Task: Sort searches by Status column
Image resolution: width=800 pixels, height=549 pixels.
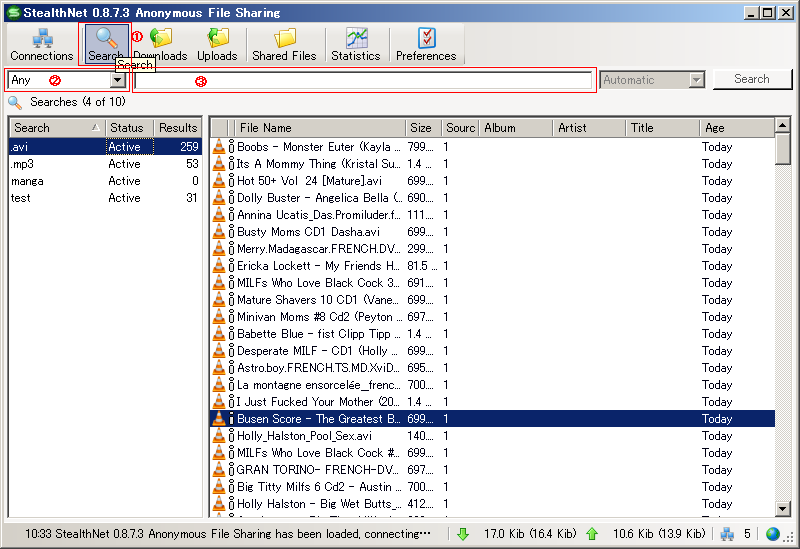Action: [130, 128]
